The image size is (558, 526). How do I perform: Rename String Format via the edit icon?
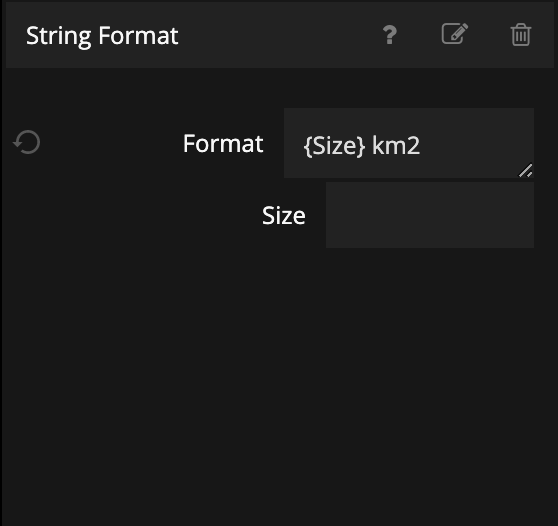click(x=454, y=34)
